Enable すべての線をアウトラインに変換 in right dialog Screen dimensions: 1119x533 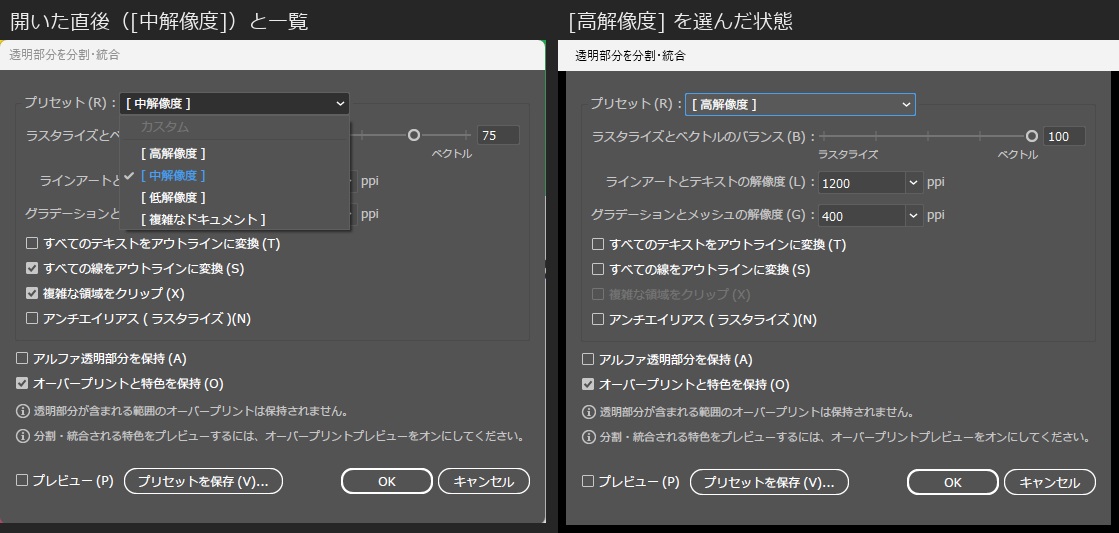click(x=598, y=269)
